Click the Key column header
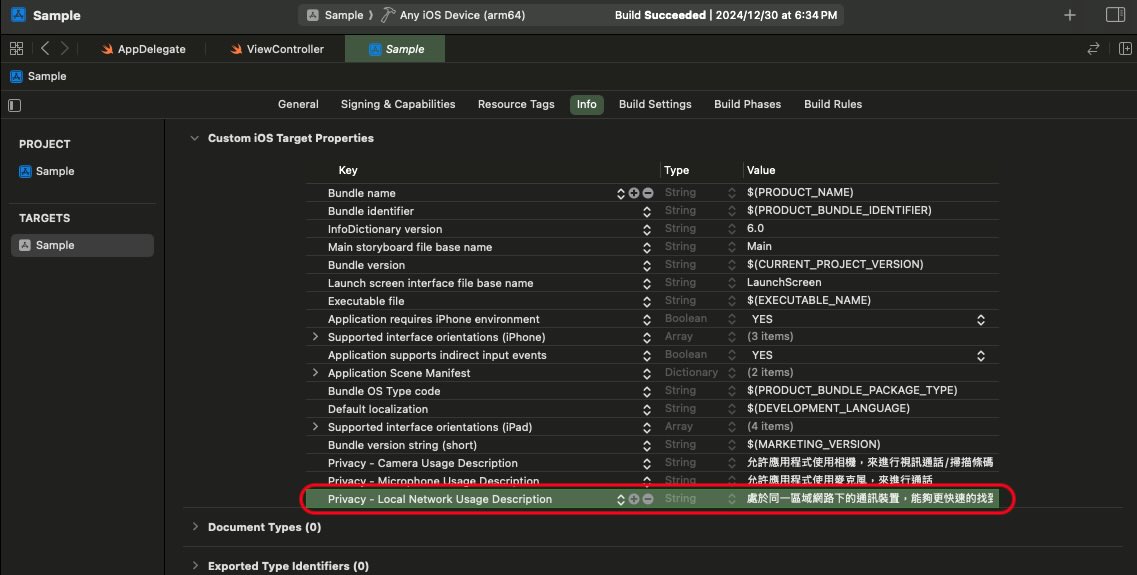 [348, 170]
